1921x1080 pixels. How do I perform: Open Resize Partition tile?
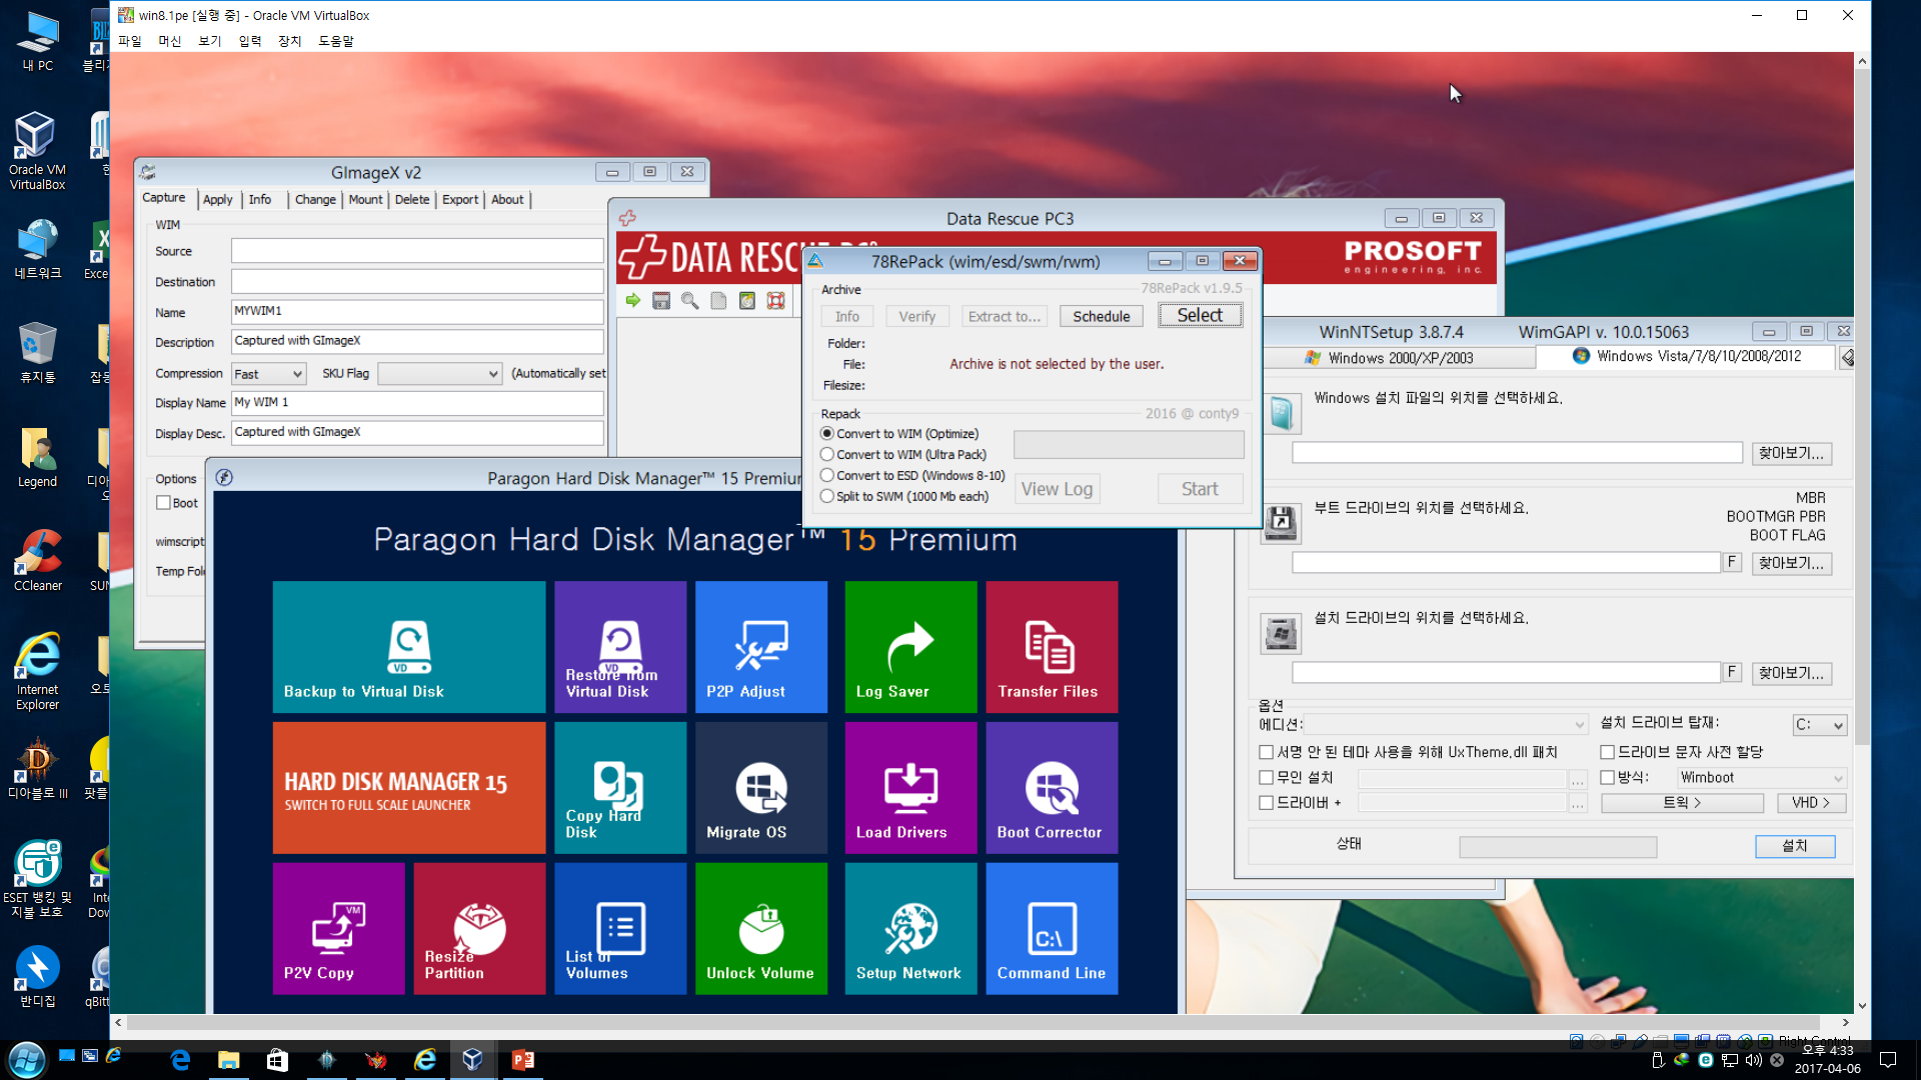(x=480, y=929)
